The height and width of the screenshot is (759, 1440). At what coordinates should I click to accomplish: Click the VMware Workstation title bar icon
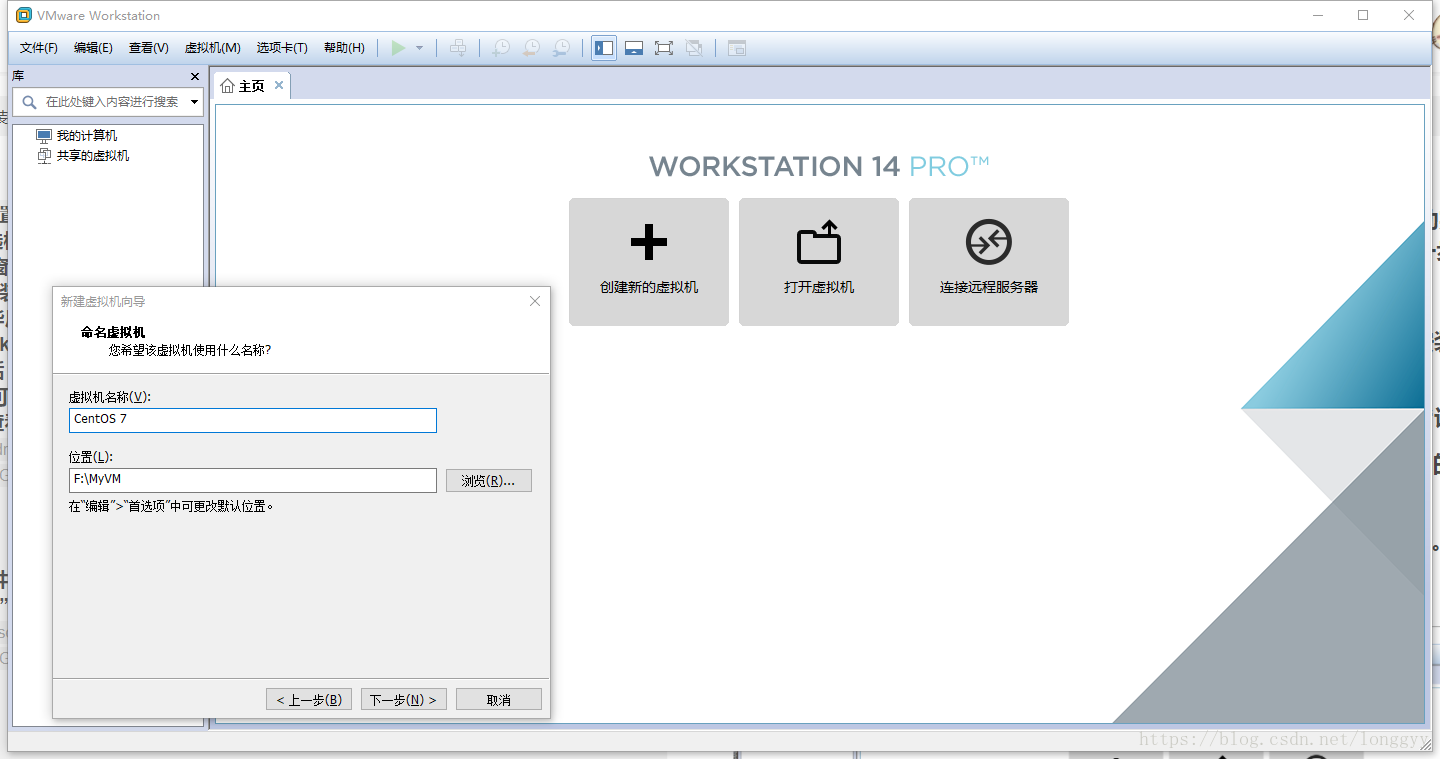[x=24, y=15]
